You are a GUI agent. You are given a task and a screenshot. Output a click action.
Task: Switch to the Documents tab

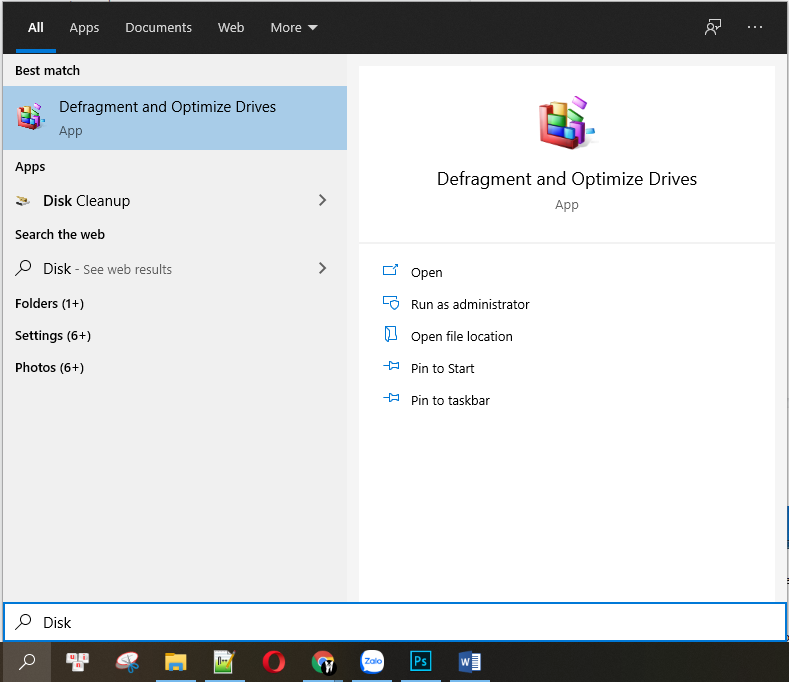(158, 27)
